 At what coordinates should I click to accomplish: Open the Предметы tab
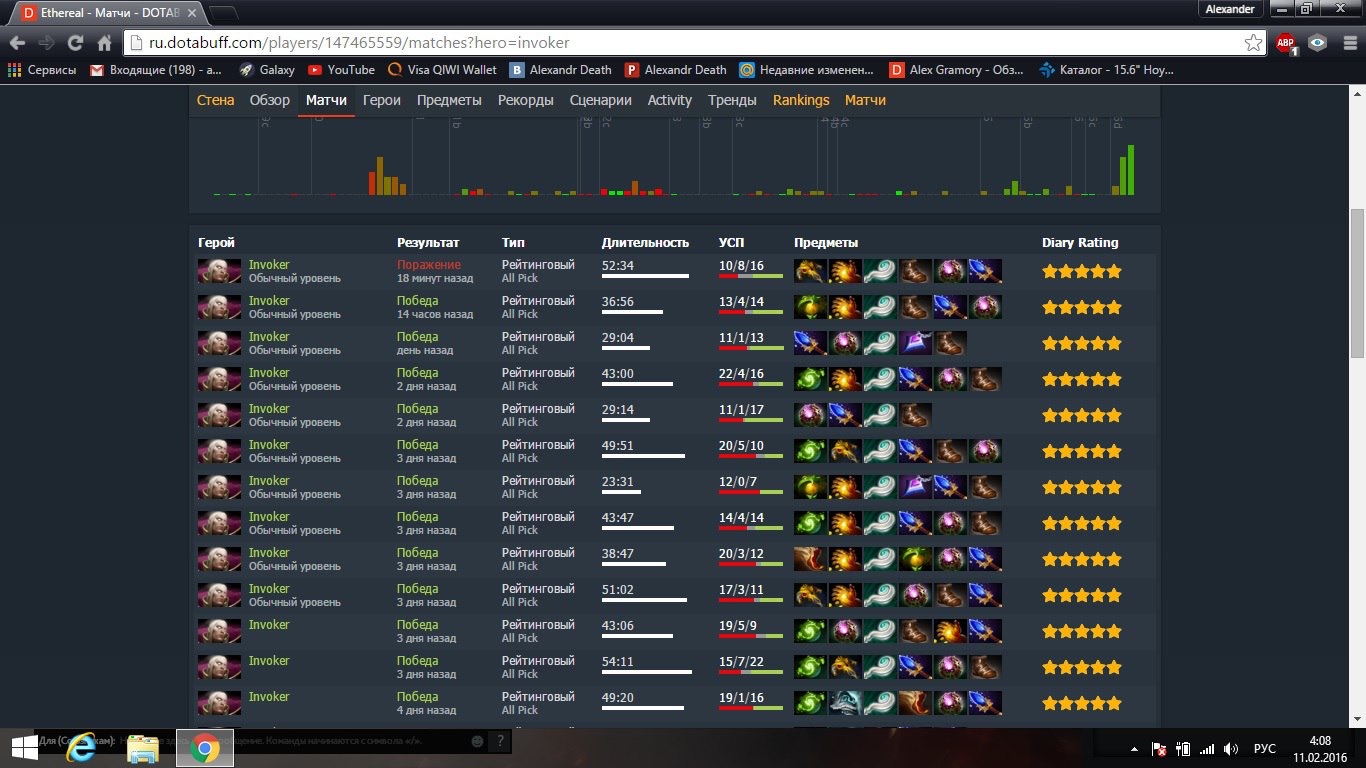pos(449,100)
